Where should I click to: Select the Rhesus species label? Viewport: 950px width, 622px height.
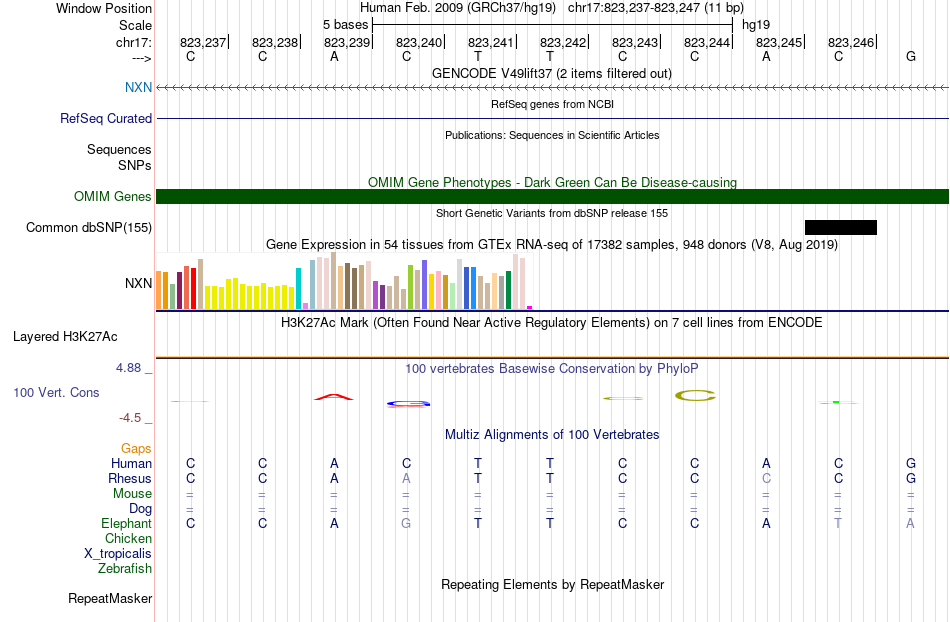tap(130, 478)
